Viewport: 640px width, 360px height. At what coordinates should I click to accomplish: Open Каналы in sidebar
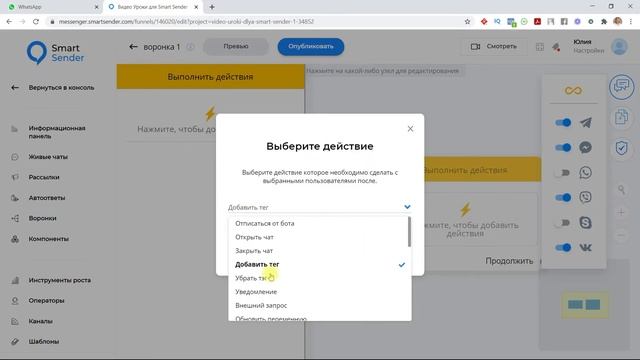click(x=40, y=321)
